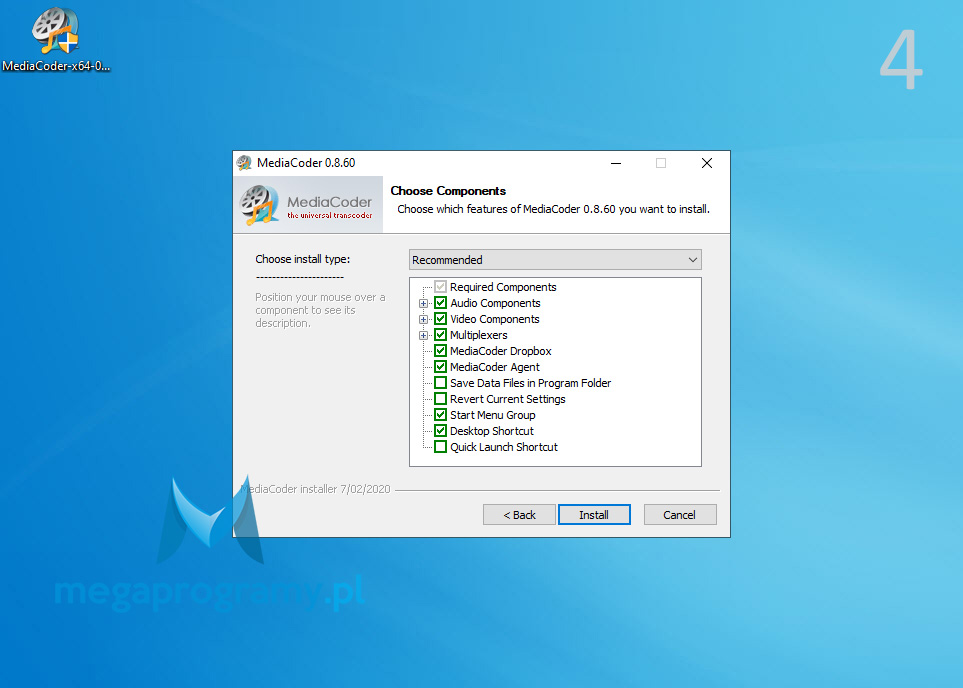Expand the Multiplexers tree node
This screenshot has height=688, width=963.
[423, 335]
